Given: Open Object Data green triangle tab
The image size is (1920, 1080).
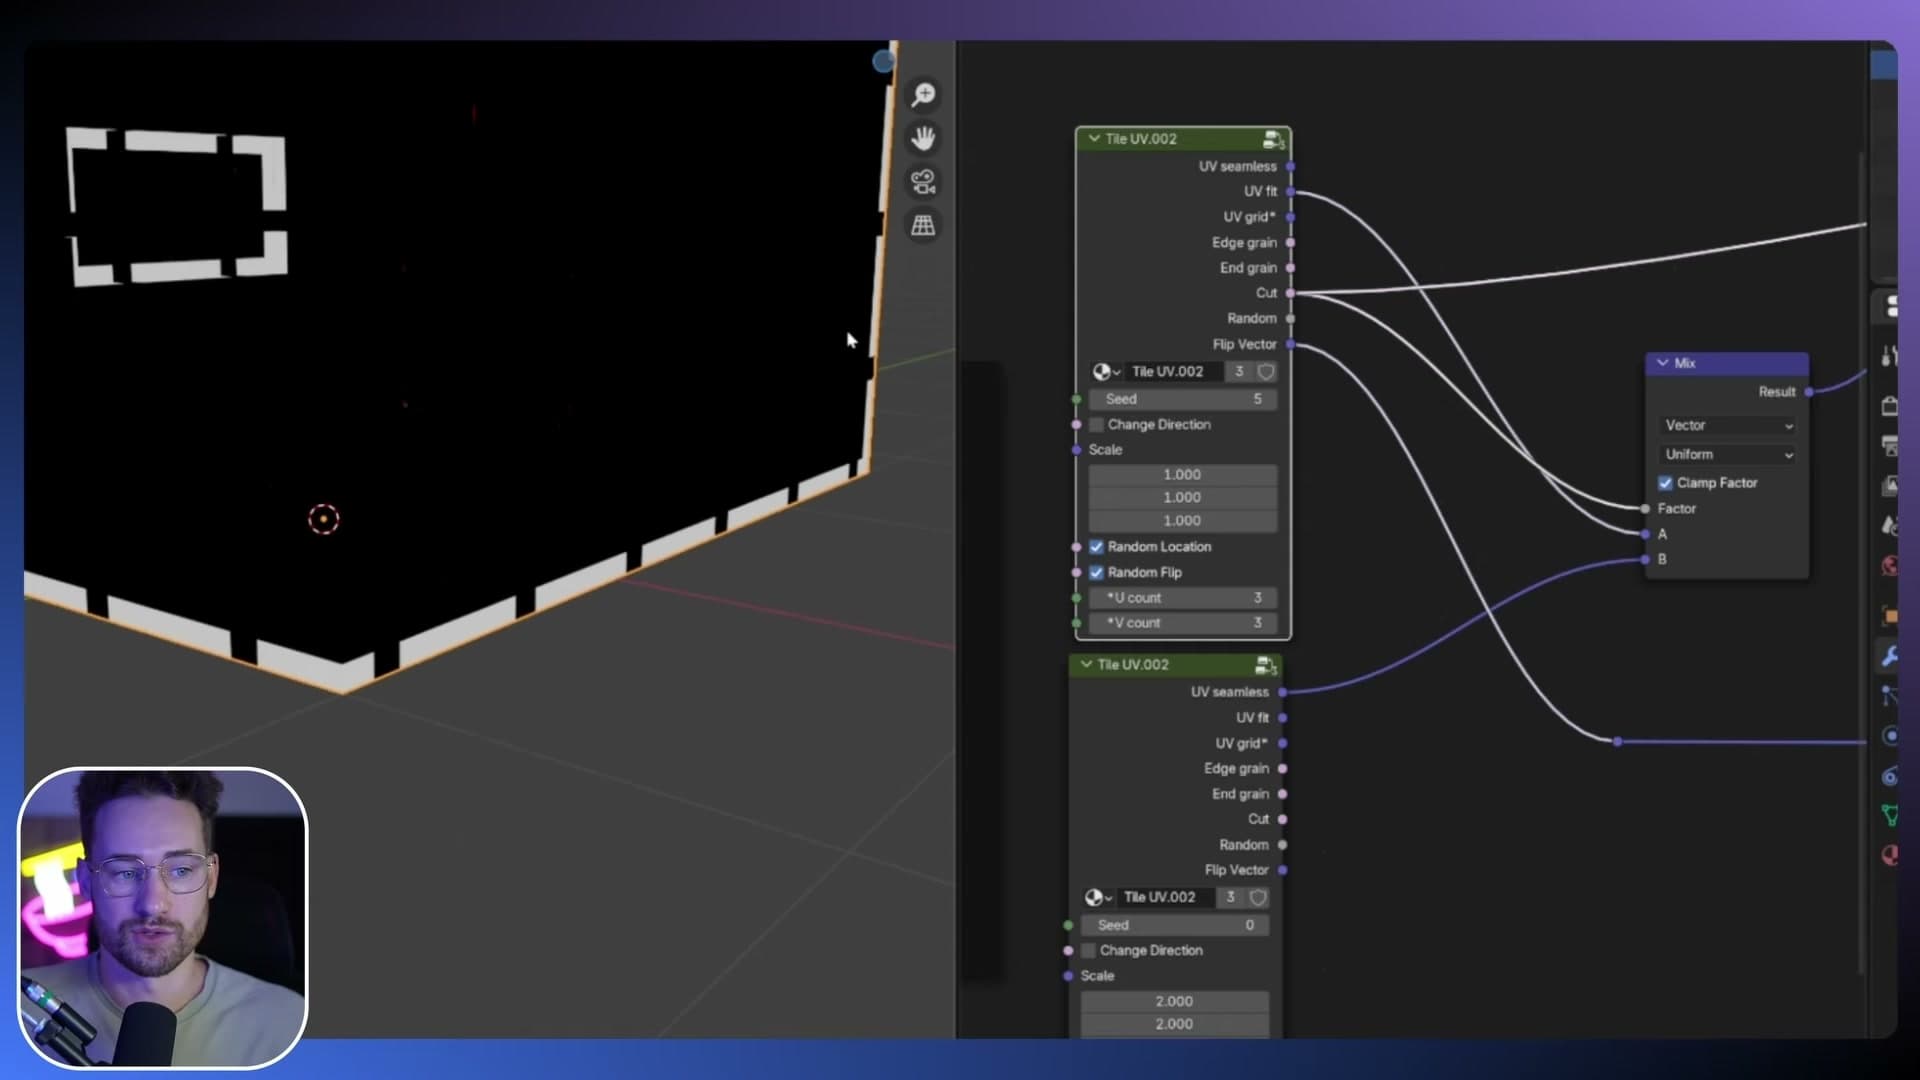Looking at the screenshot, I should pyautogui.click(x=1889, y=816).
